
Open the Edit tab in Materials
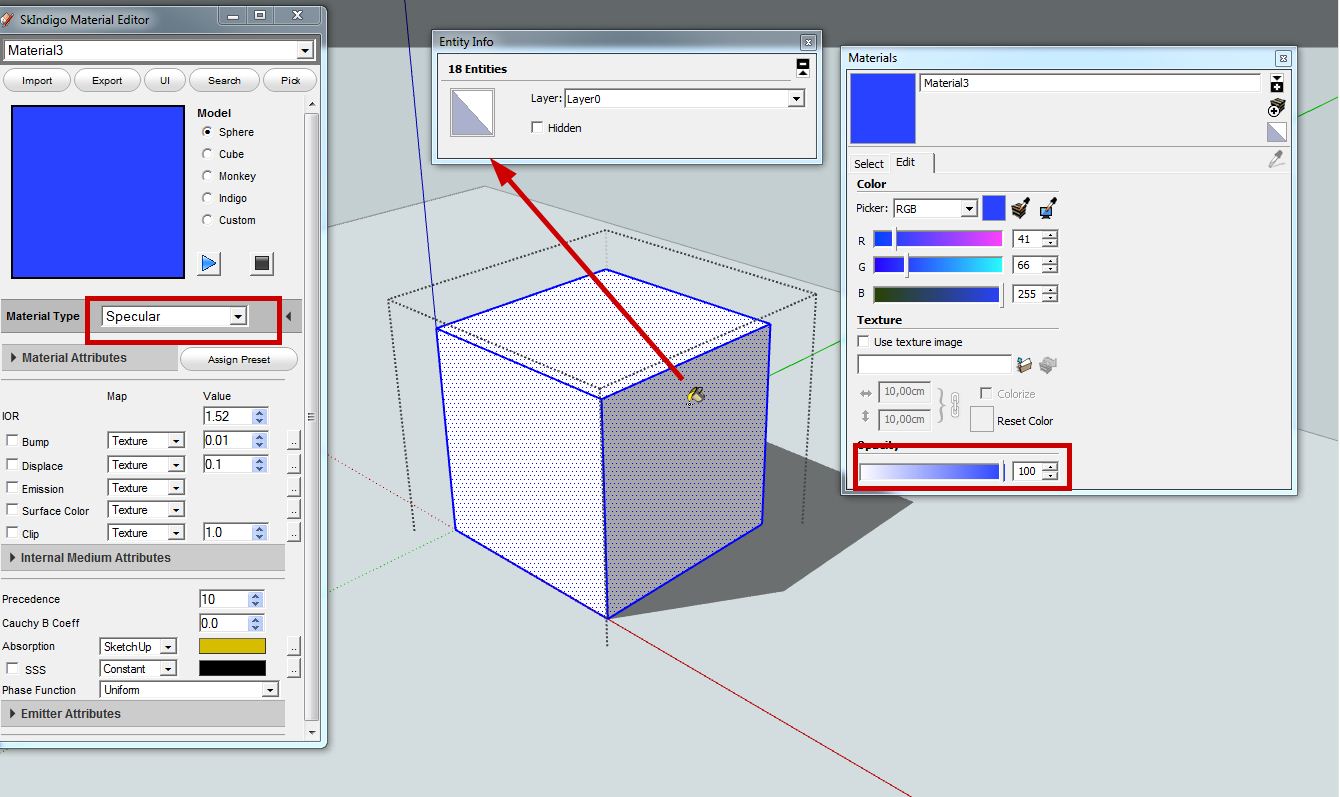(905, 163)
